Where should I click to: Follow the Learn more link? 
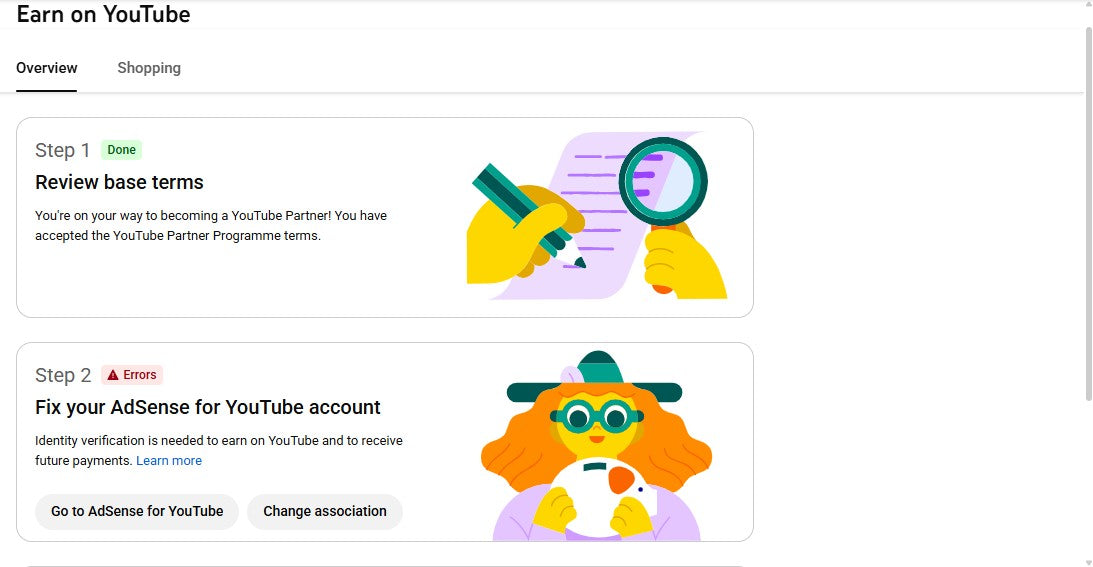point(169,461)
